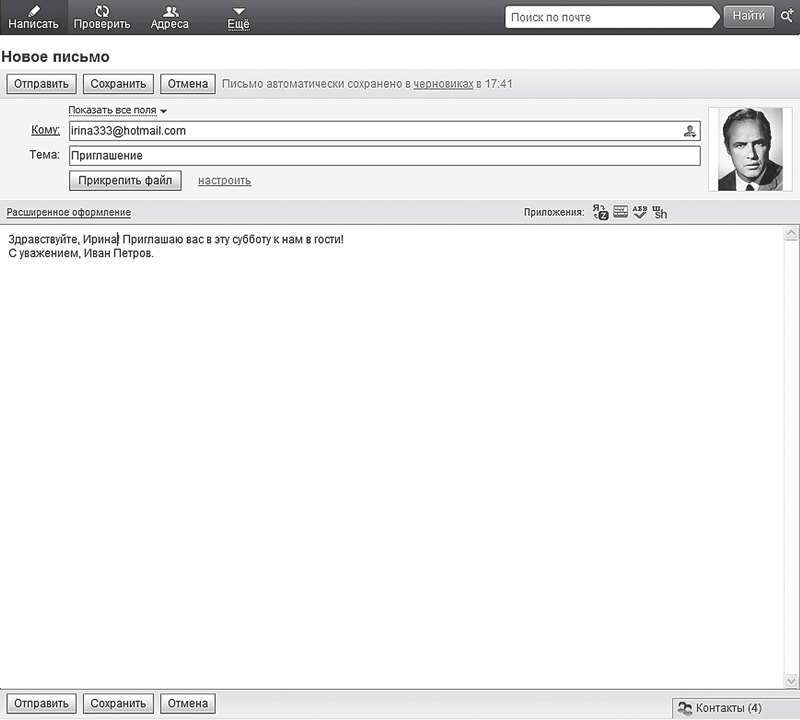
Task: Open advanced search magnifier icon
Action: (786, 16)
